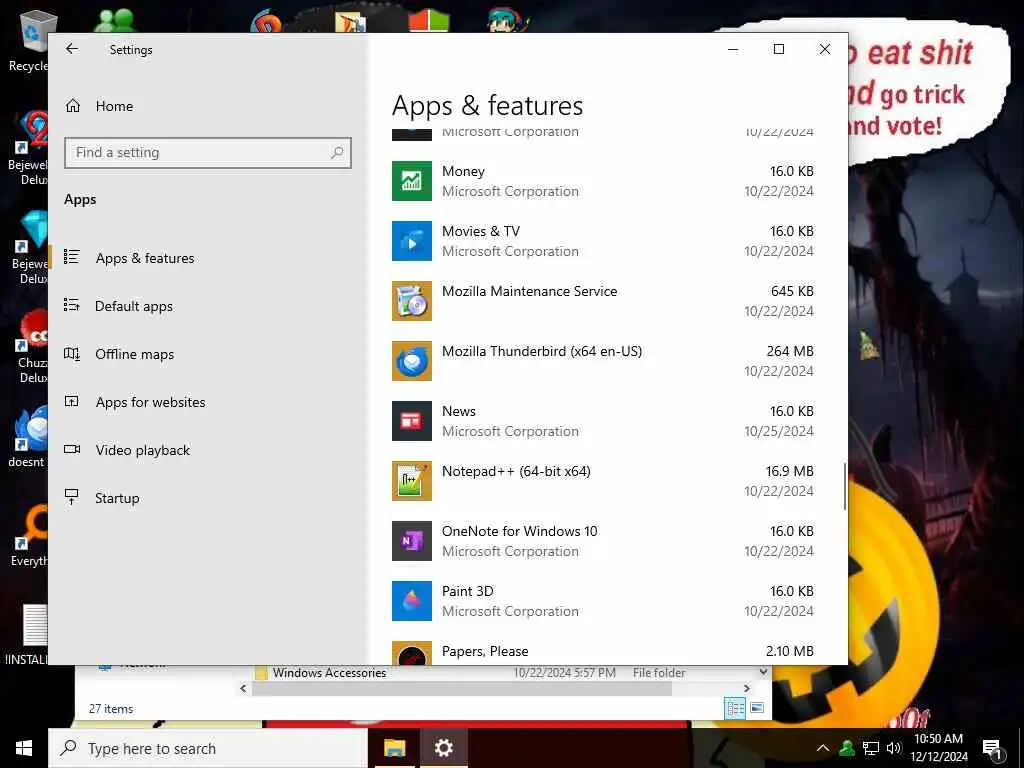Click the Home icon in Settings sidebar

(x=73, y=106)
